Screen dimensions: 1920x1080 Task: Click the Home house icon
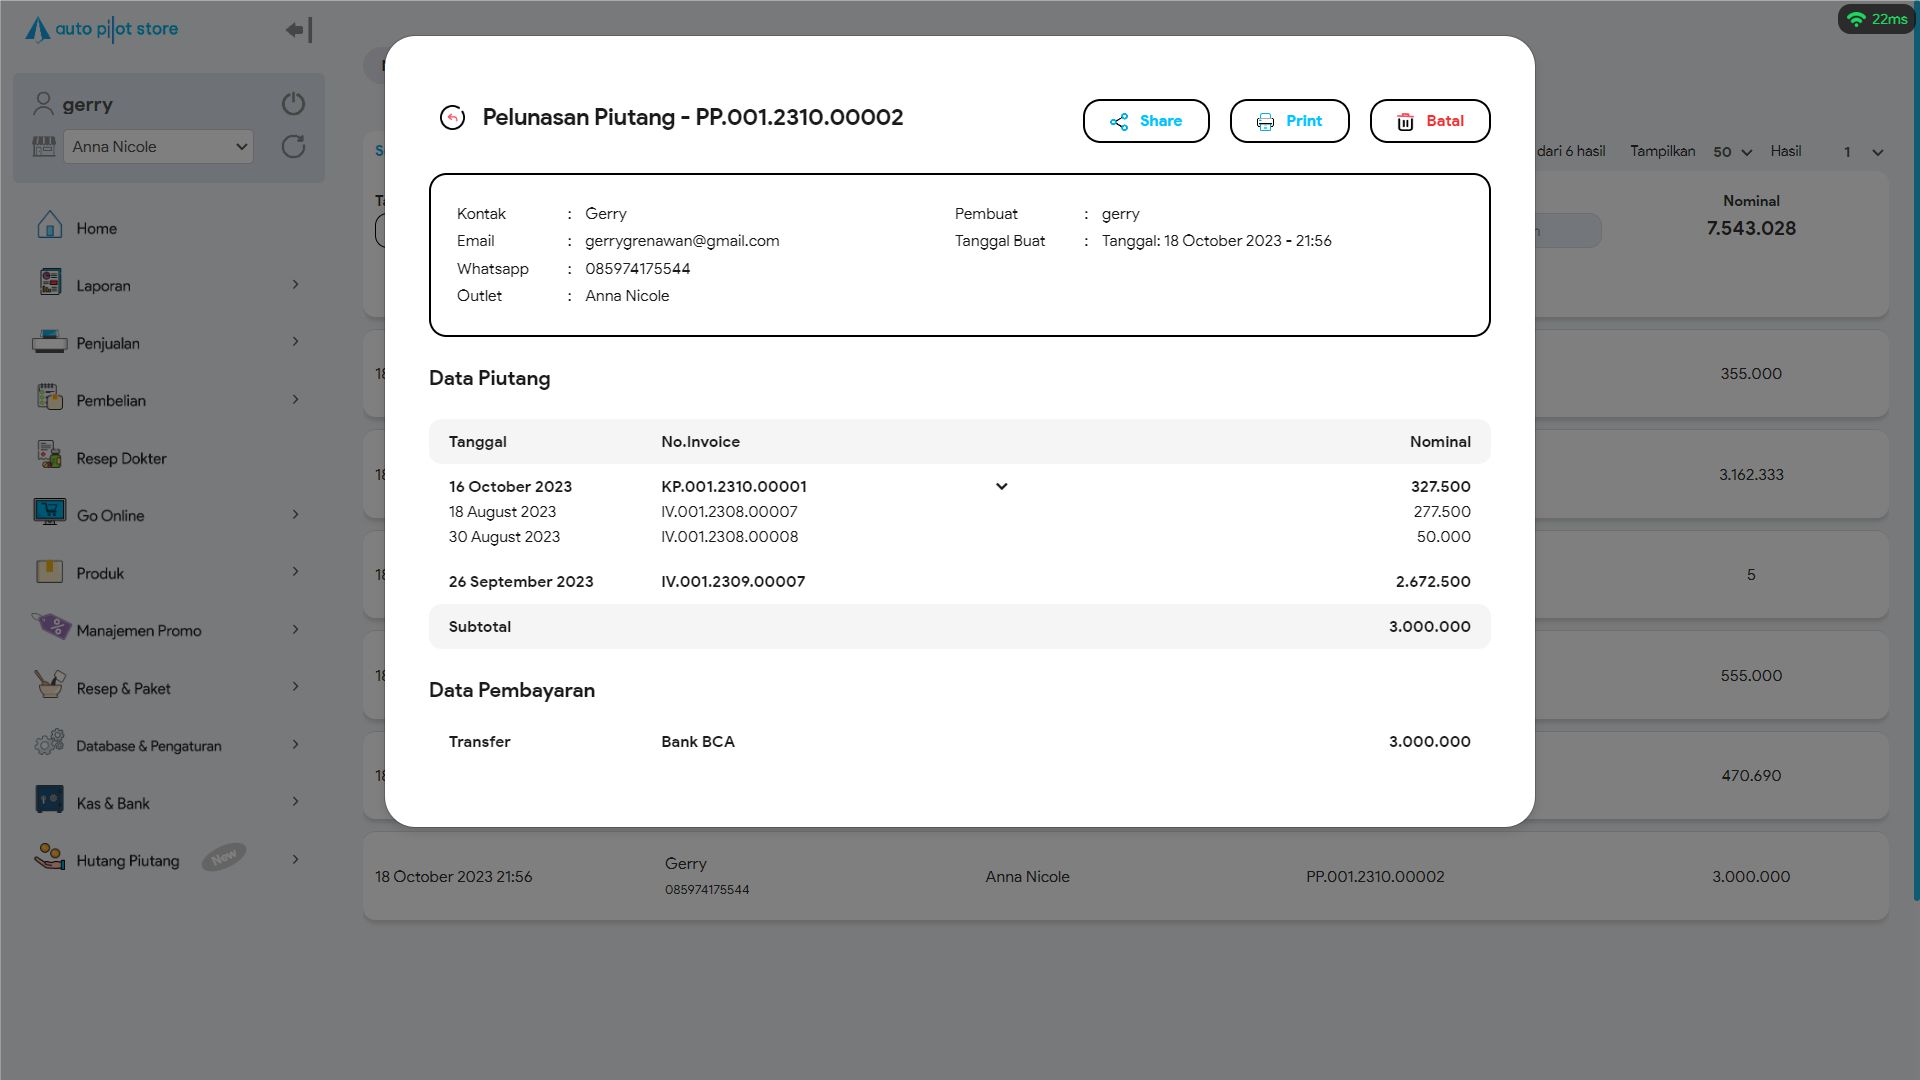pos(49,226)
